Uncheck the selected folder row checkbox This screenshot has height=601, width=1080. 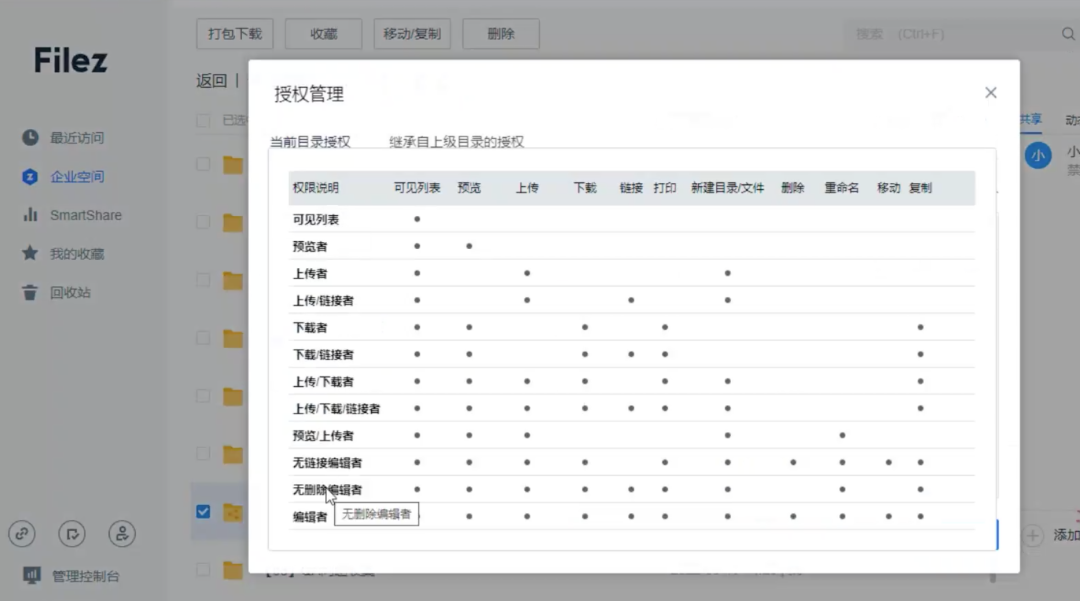click(x=203, y=512)
